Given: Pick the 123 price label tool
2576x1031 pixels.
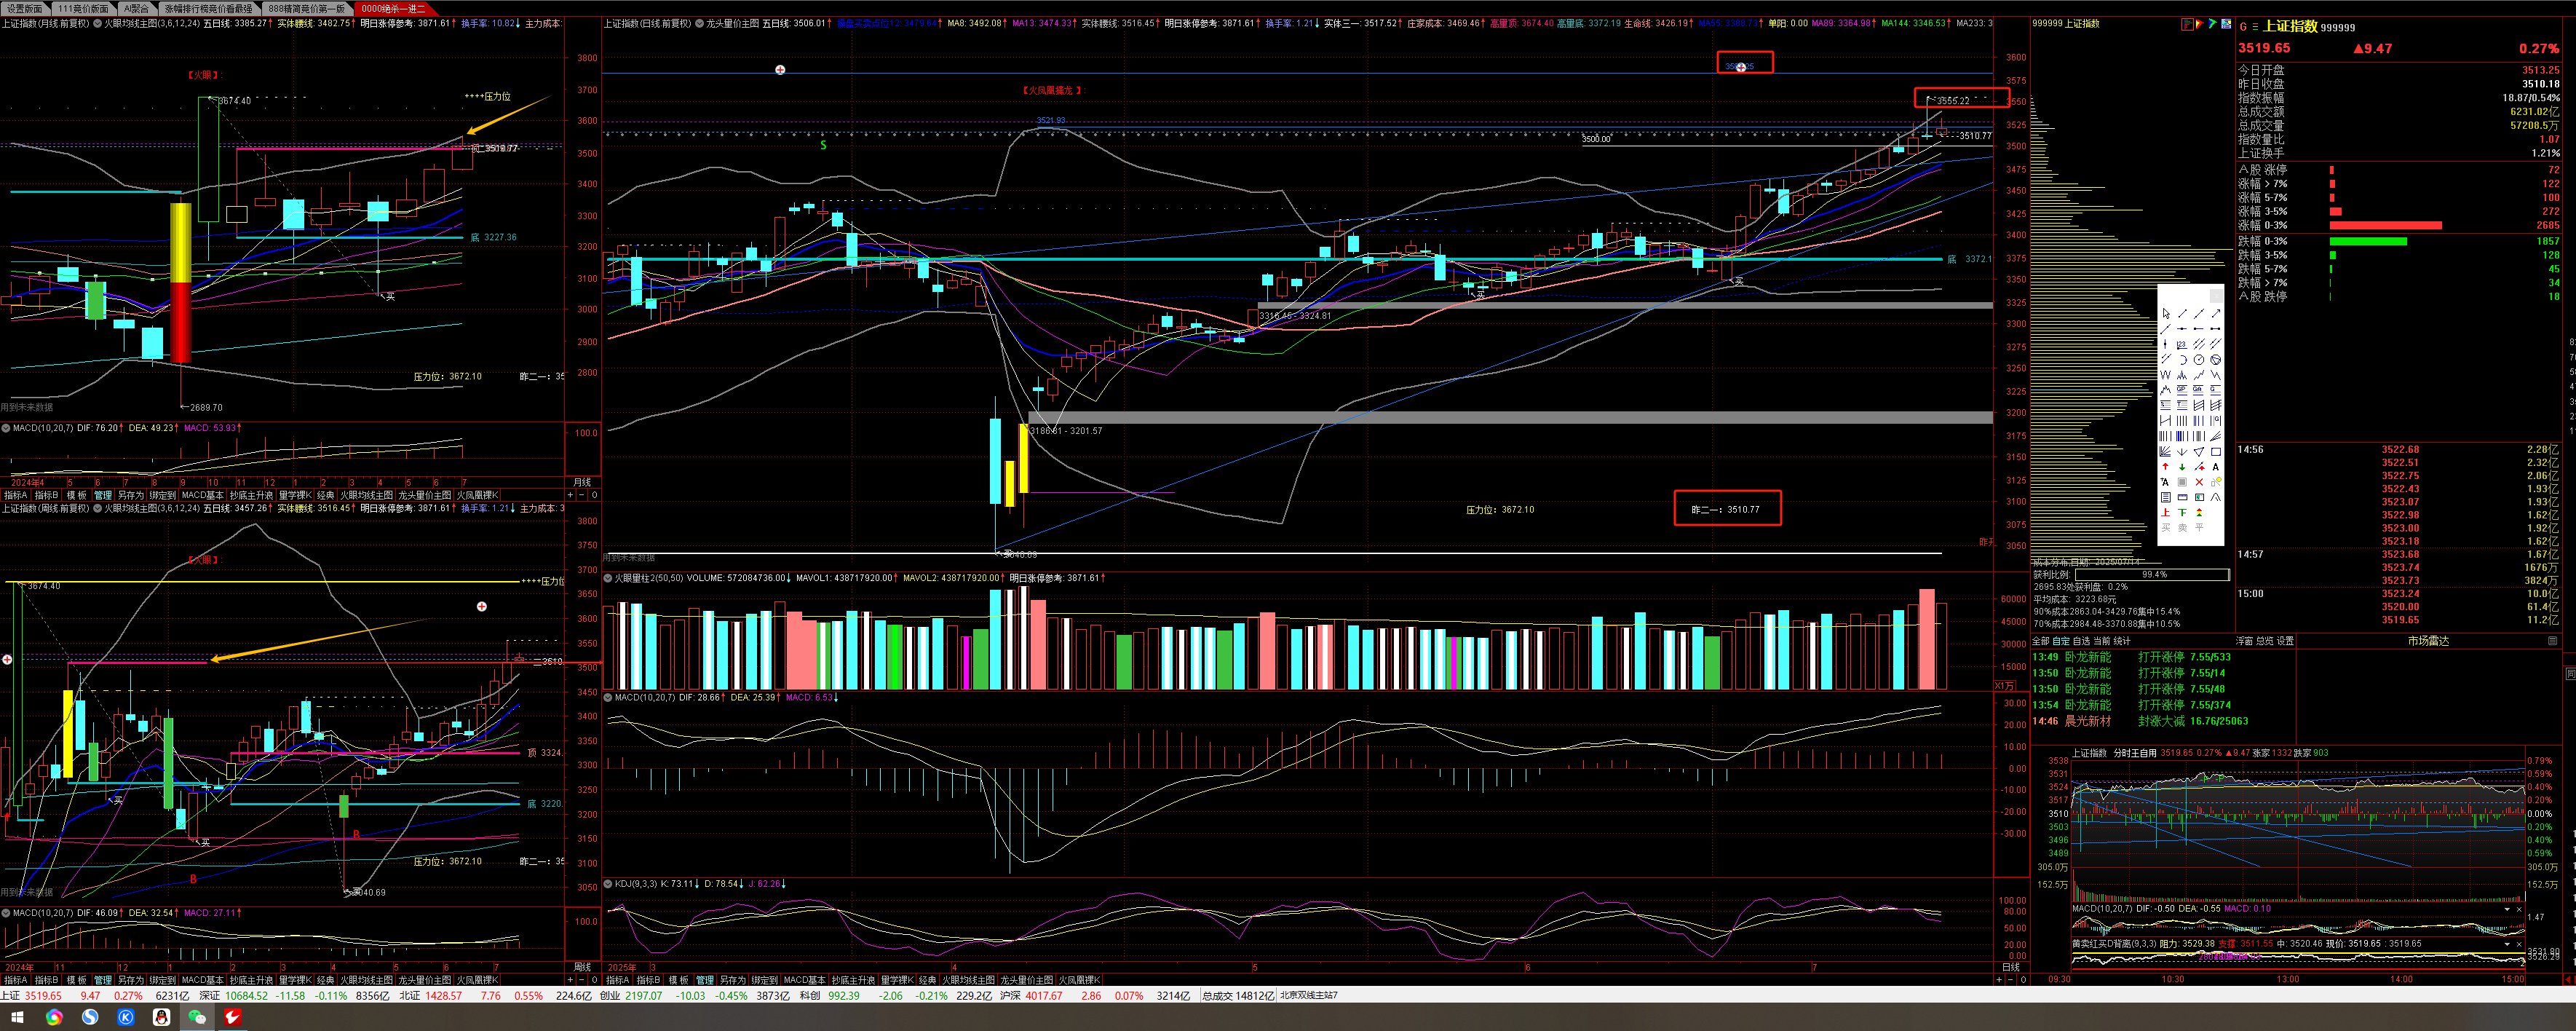Looking at the screenshot, I should click(2183, 344).
